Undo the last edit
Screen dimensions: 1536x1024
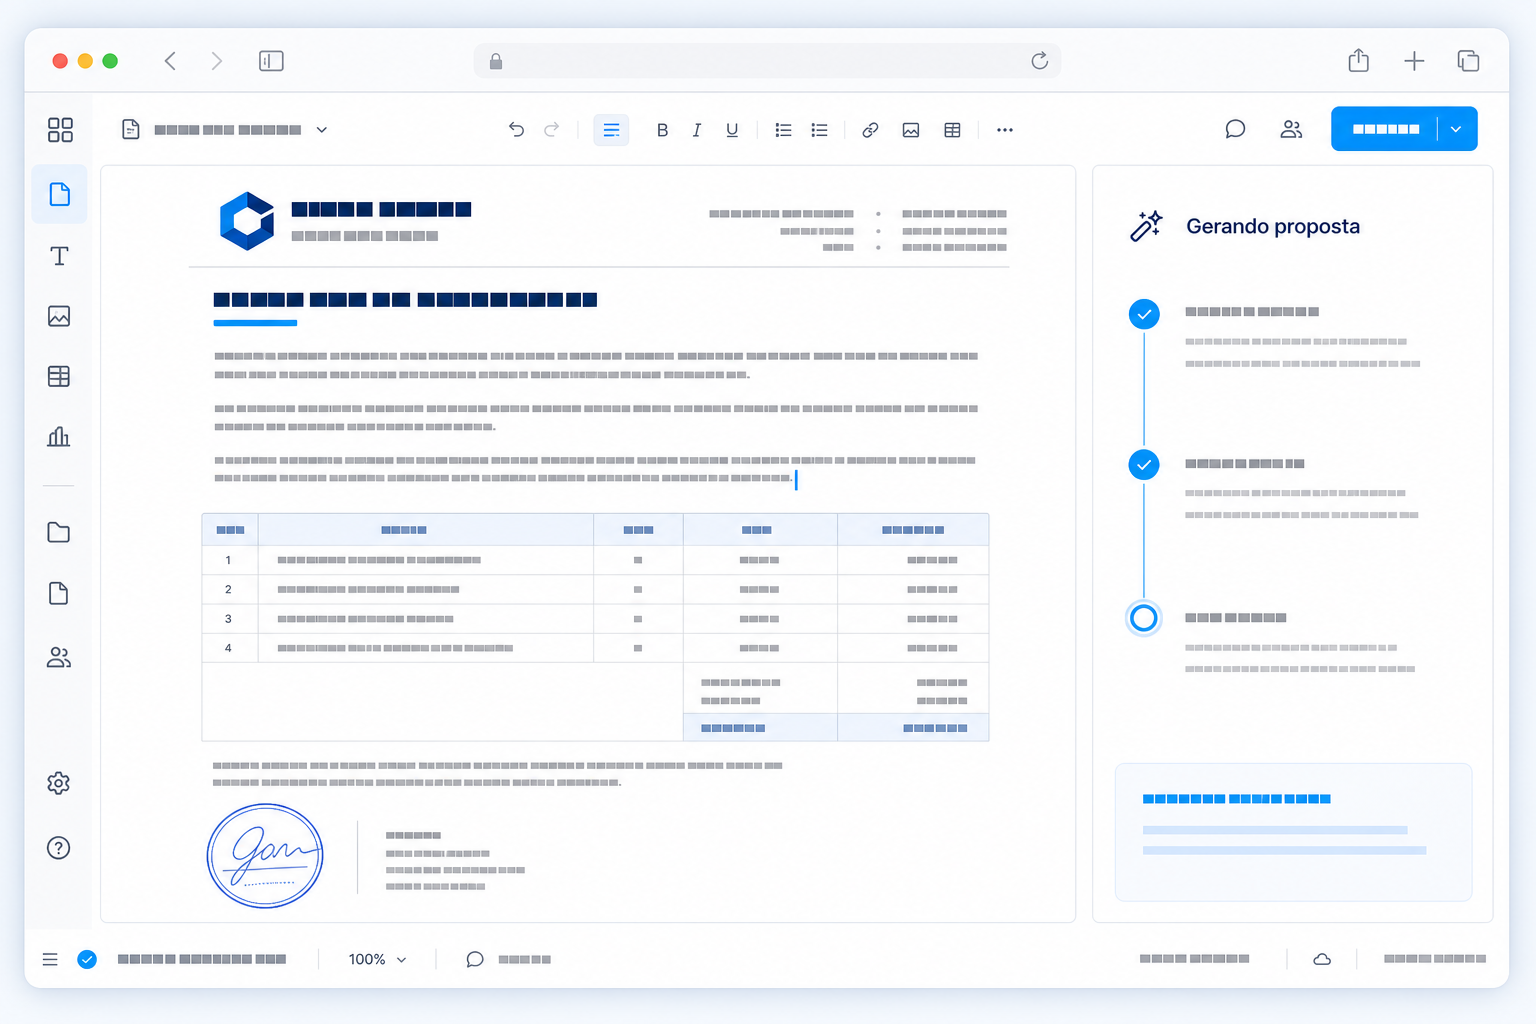coord(516,130)
